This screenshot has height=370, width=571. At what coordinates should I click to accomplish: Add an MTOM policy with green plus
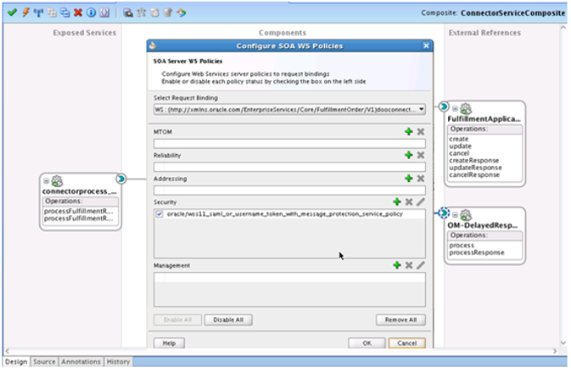(x=409, y=132)
